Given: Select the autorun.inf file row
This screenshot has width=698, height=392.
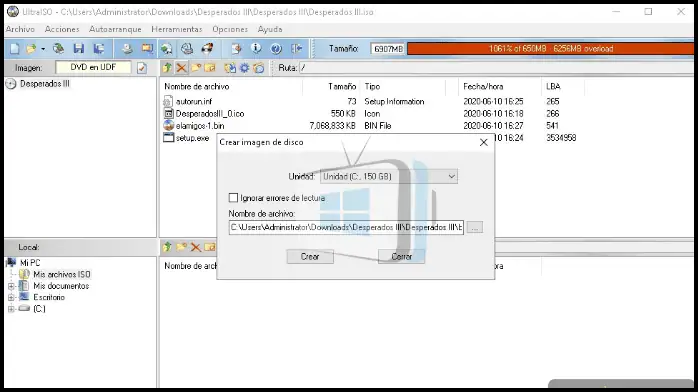Looking at the screenshot, I should pos(194,101).
